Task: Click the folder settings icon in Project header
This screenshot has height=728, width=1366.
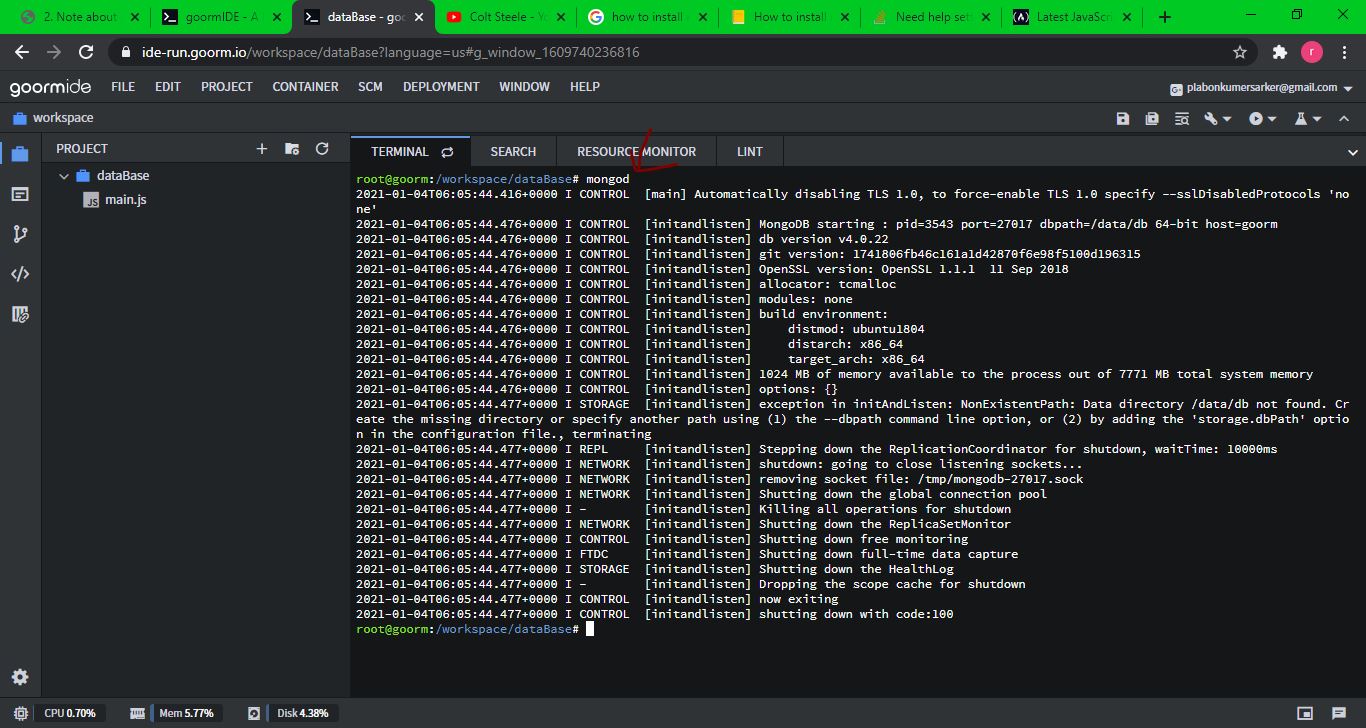Action: 292,148
